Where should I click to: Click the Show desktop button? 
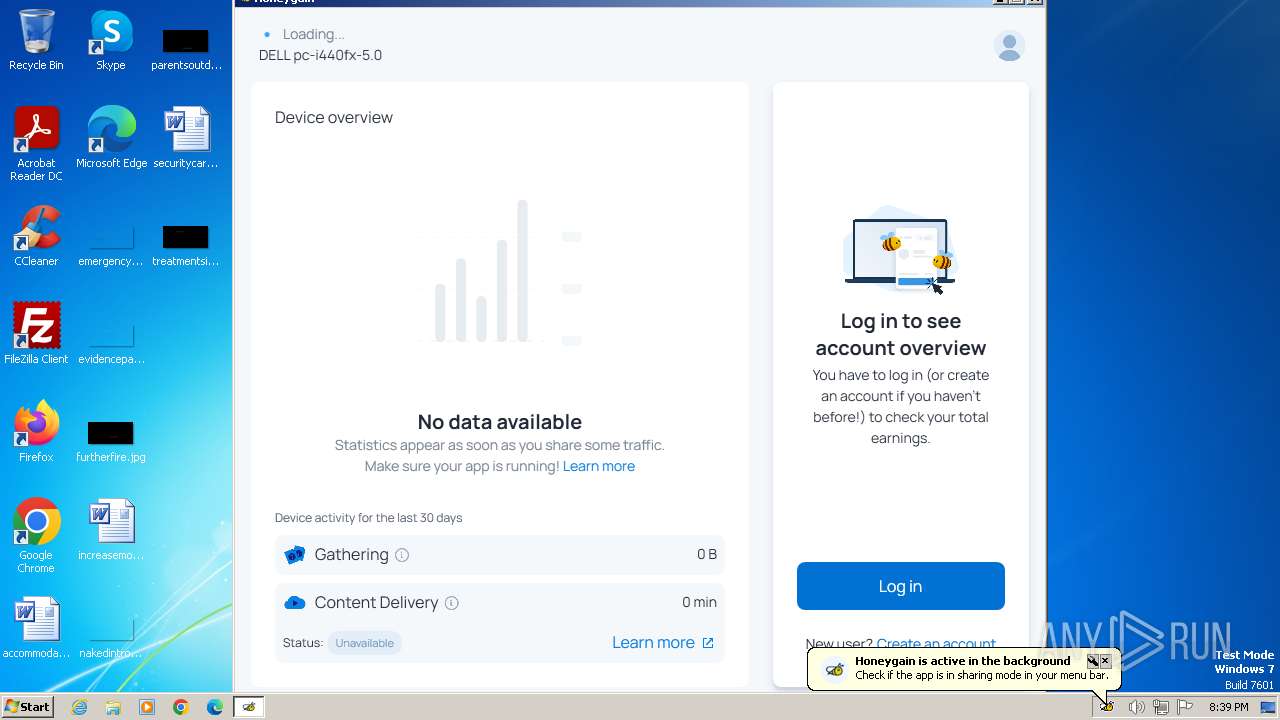[x=1268, y=707]
